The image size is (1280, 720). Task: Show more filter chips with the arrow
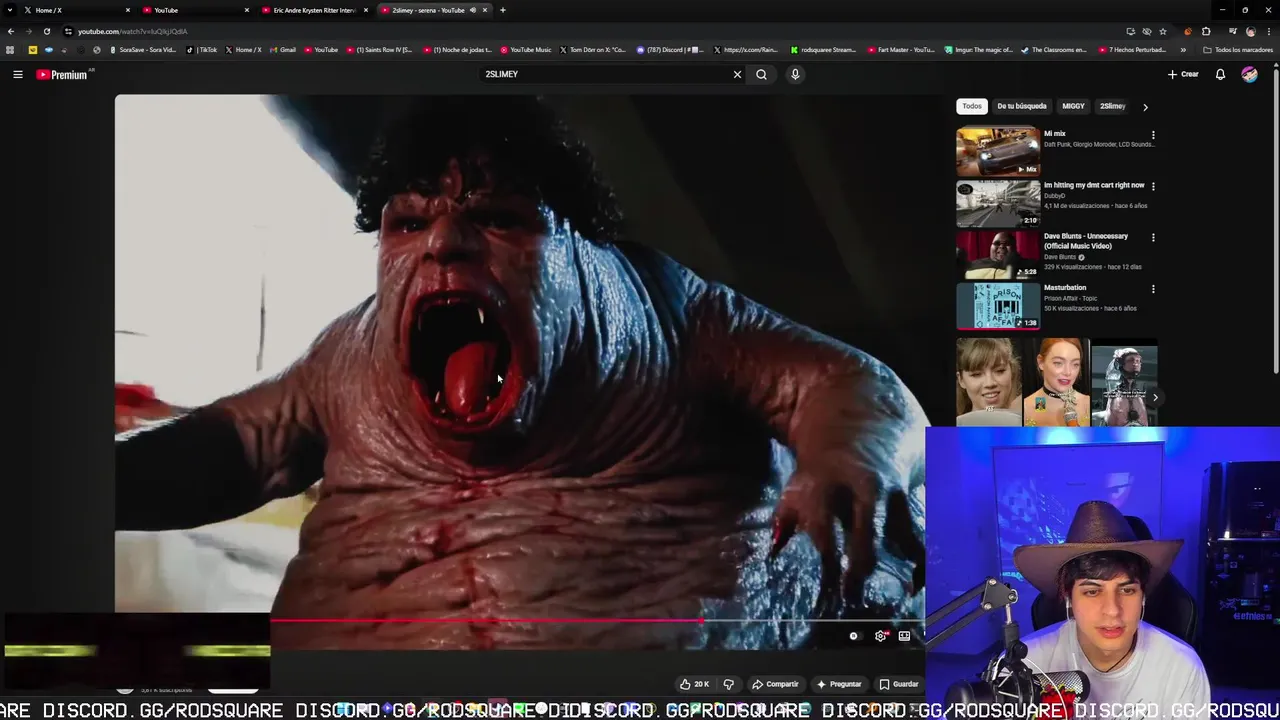pos(1145,106)
